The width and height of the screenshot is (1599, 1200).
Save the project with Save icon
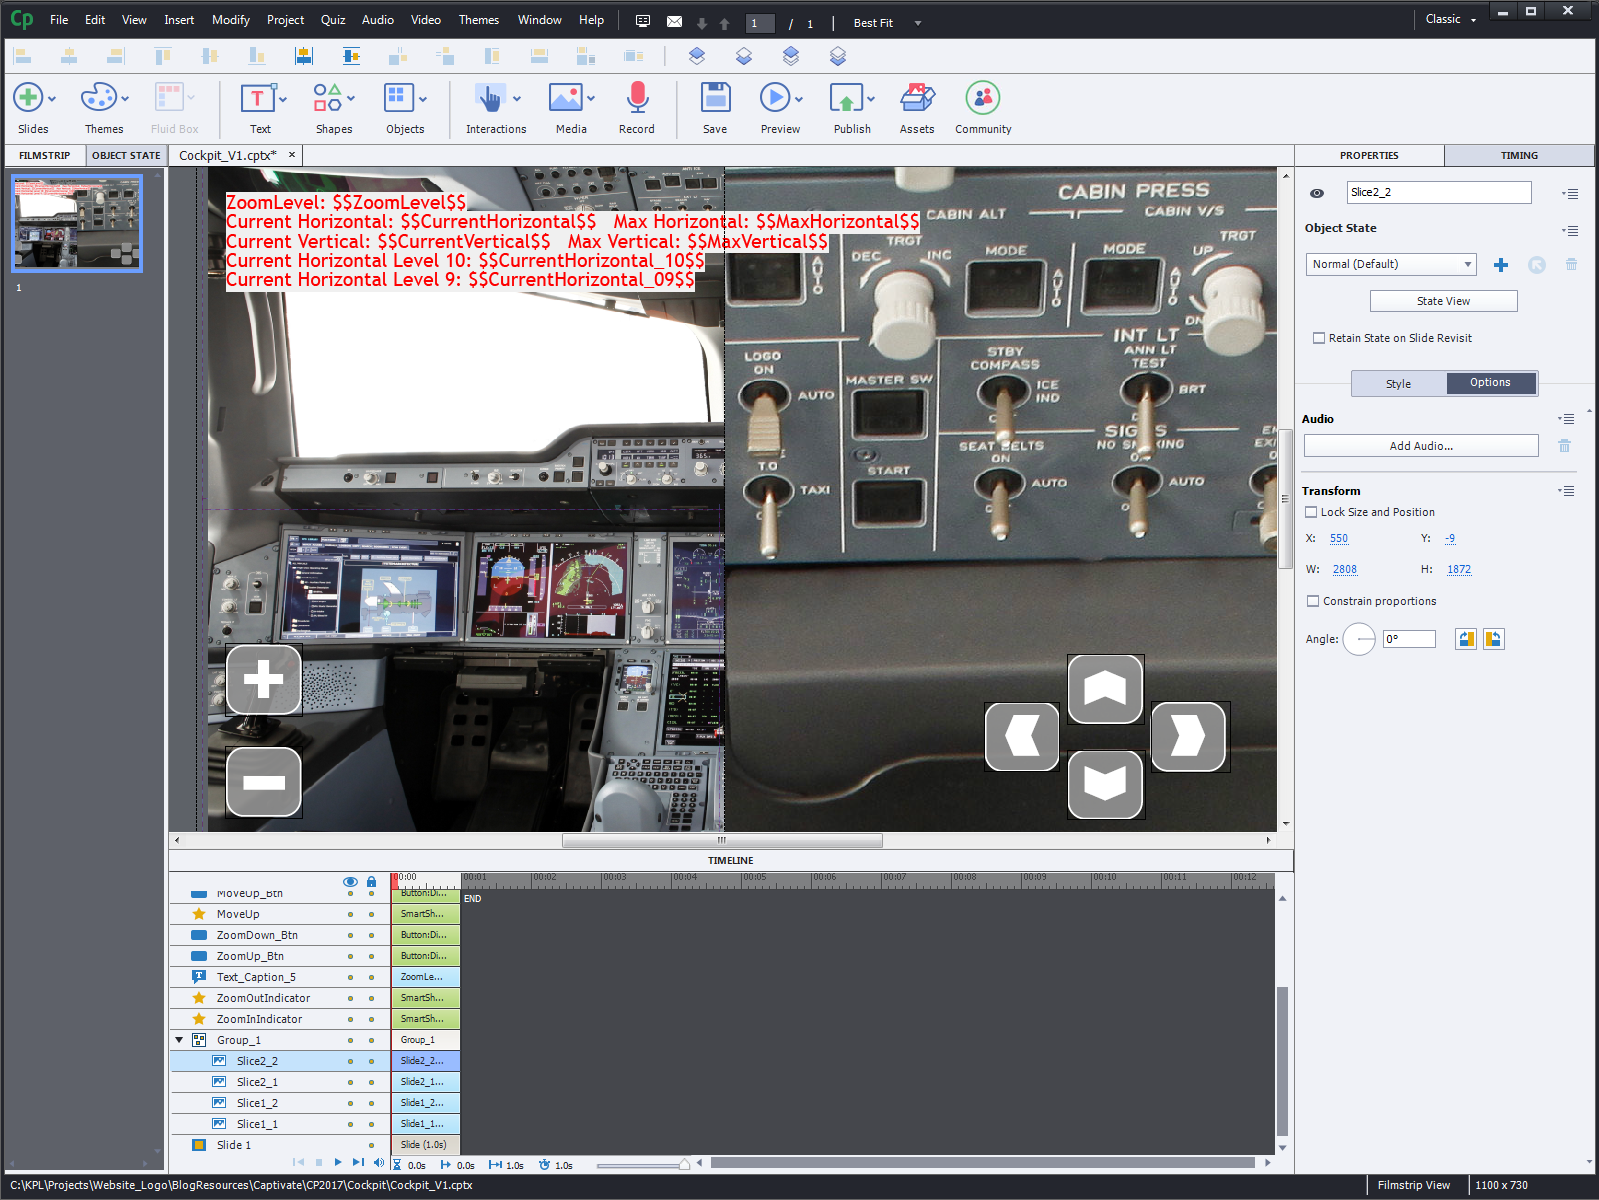[715, 99]
